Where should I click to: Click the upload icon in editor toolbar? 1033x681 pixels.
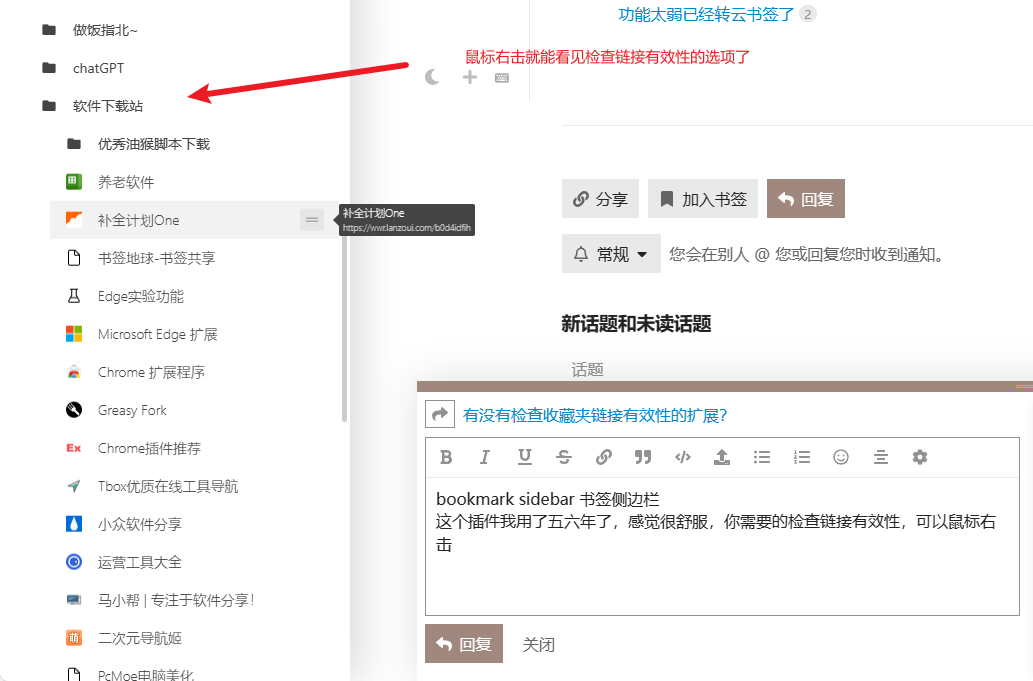[x=722, y=457]
